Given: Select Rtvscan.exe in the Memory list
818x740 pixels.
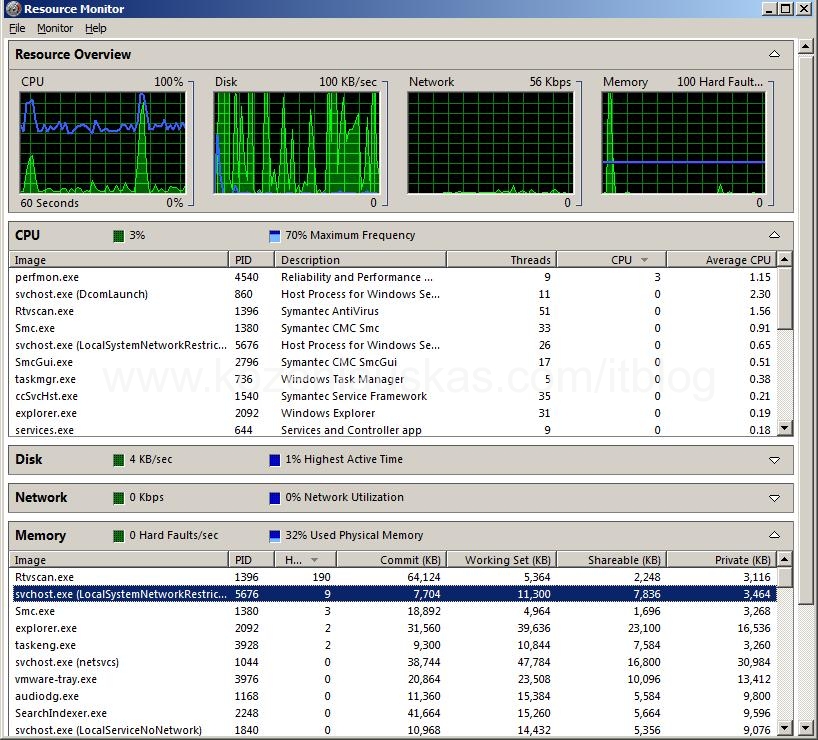Looking at the screenshot, I should pos(393,577).
